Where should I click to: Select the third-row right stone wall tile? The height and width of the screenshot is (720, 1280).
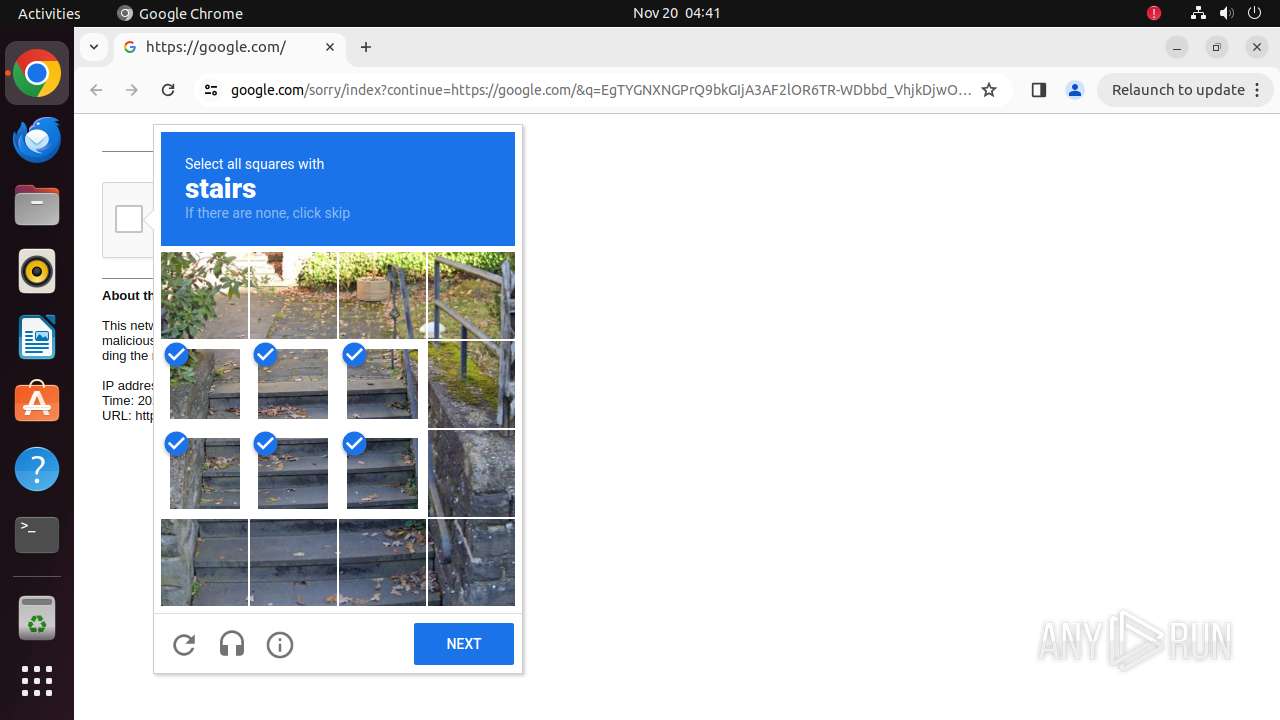(471, 473)
